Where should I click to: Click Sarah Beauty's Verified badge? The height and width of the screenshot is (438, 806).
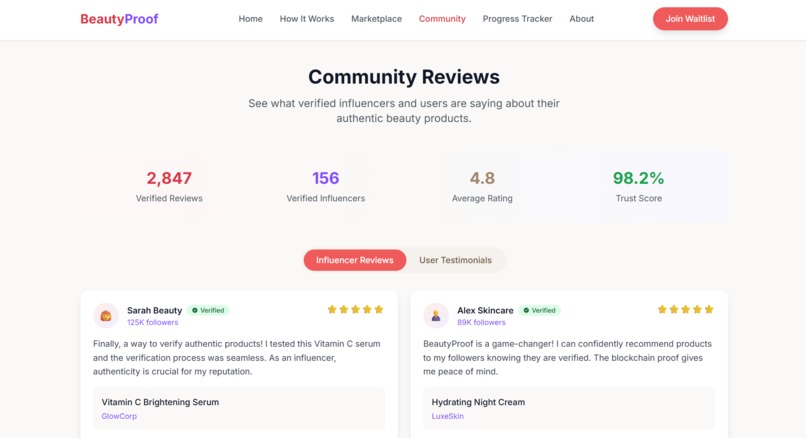208,311
